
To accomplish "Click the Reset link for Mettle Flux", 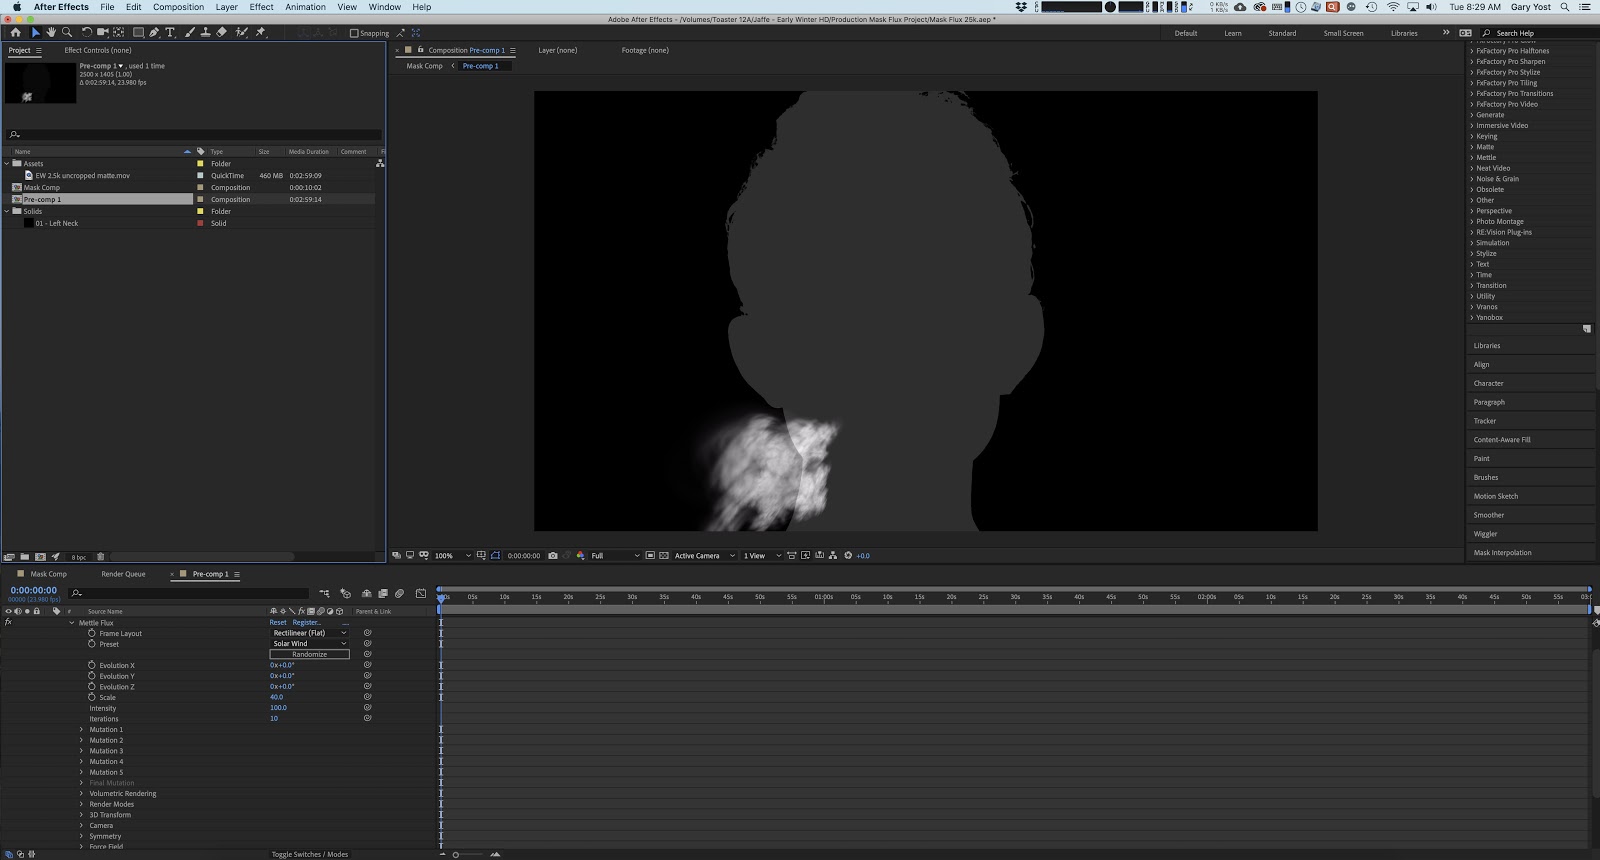I will click(x=277, y=622).
